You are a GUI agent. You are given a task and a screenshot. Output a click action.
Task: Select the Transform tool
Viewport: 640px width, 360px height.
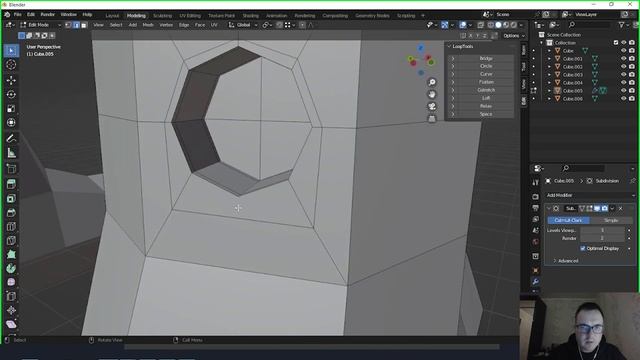(x=11, y=122)
